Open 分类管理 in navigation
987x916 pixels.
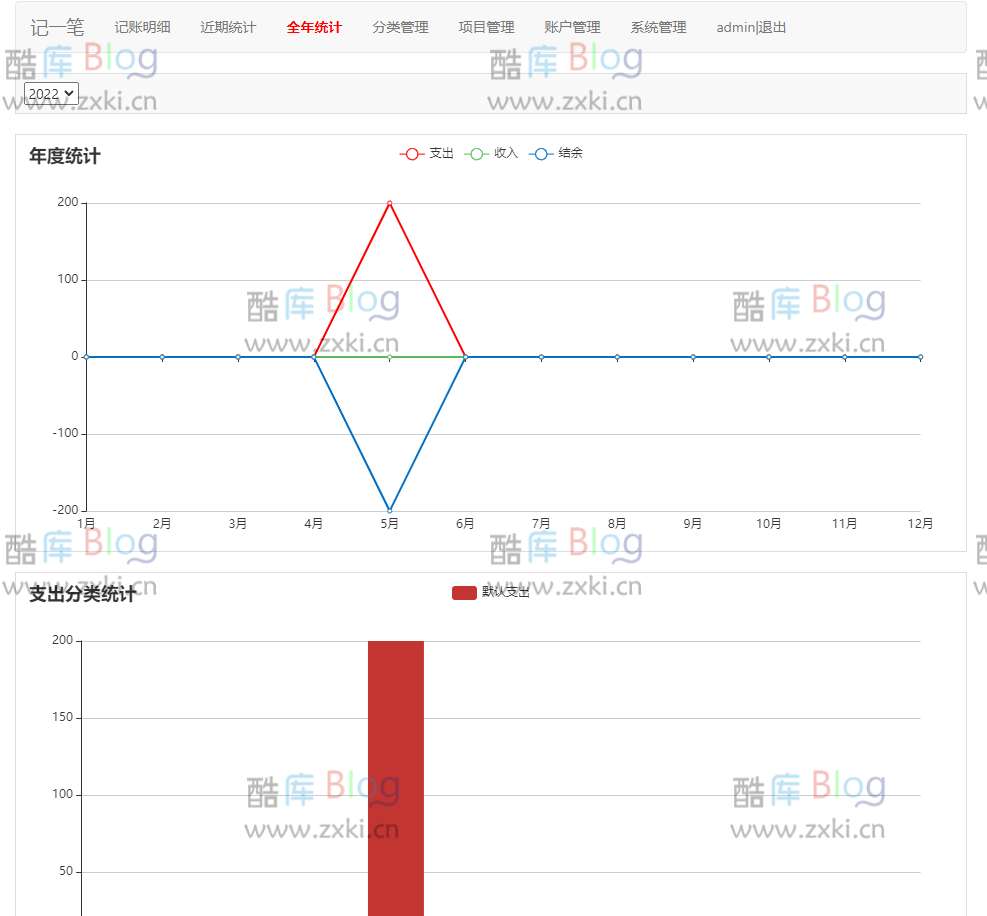(x=400, y=28)
